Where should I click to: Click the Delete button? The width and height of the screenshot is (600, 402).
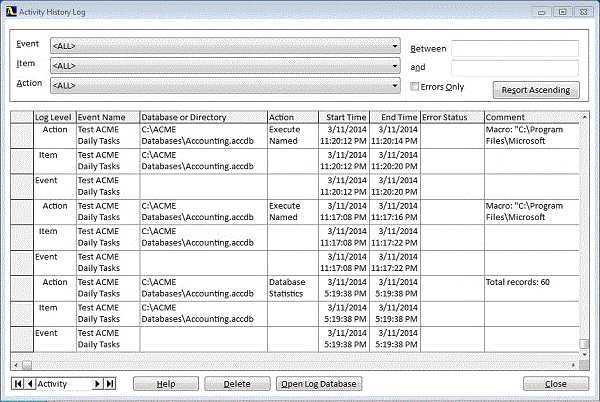(x=237, y=384)
